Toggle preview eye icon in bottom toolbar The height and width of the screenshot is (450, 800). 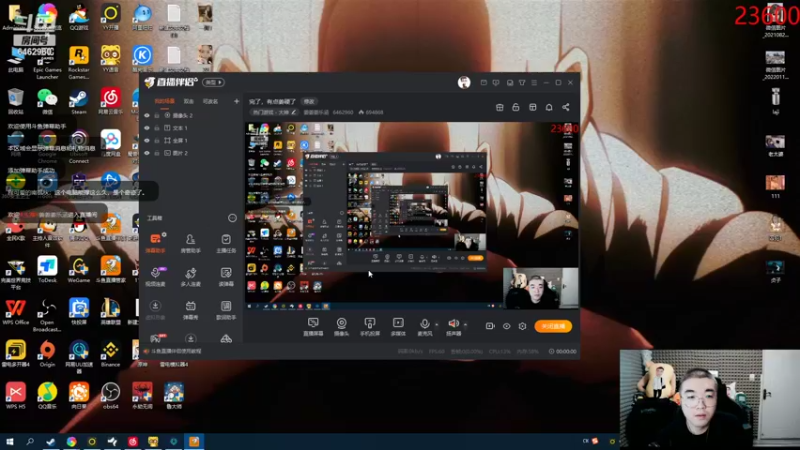coord(506,326)
